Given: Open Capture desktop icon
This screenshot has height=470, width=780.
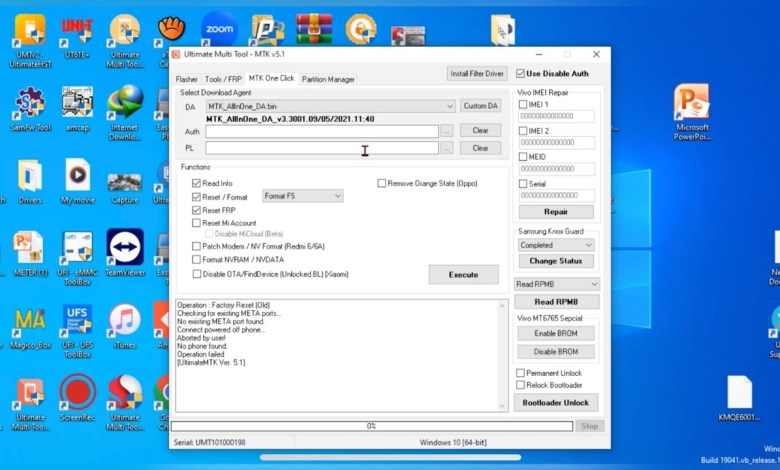Looking at the screenshot, I should click(x=124, y=188).
